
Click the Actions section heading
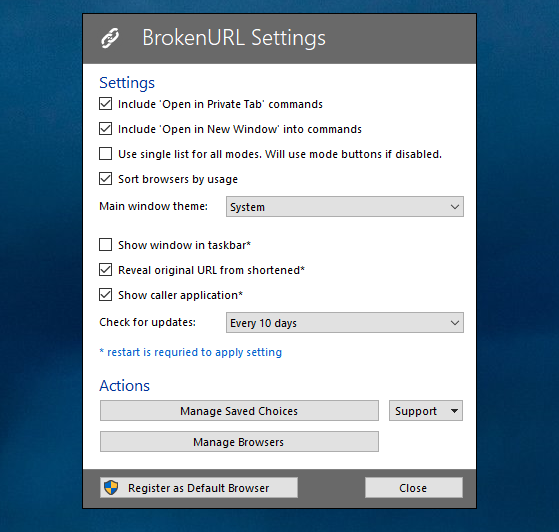click(124, 386)
